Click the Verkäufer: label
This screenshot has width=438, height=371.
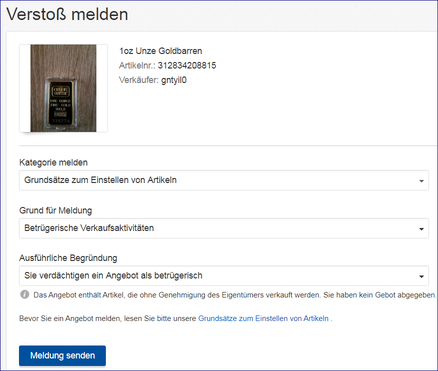[x=139, y=80]
